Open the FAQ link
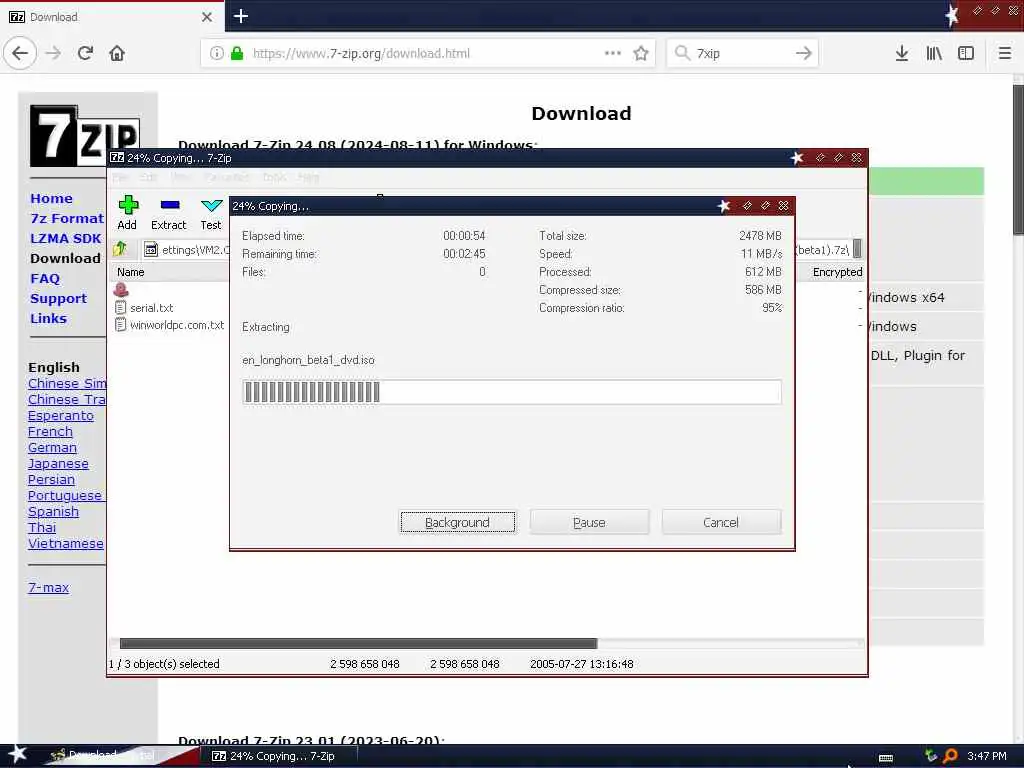Screen dimensions: 1024x768 pyautogui.click(x=45, y=278)
